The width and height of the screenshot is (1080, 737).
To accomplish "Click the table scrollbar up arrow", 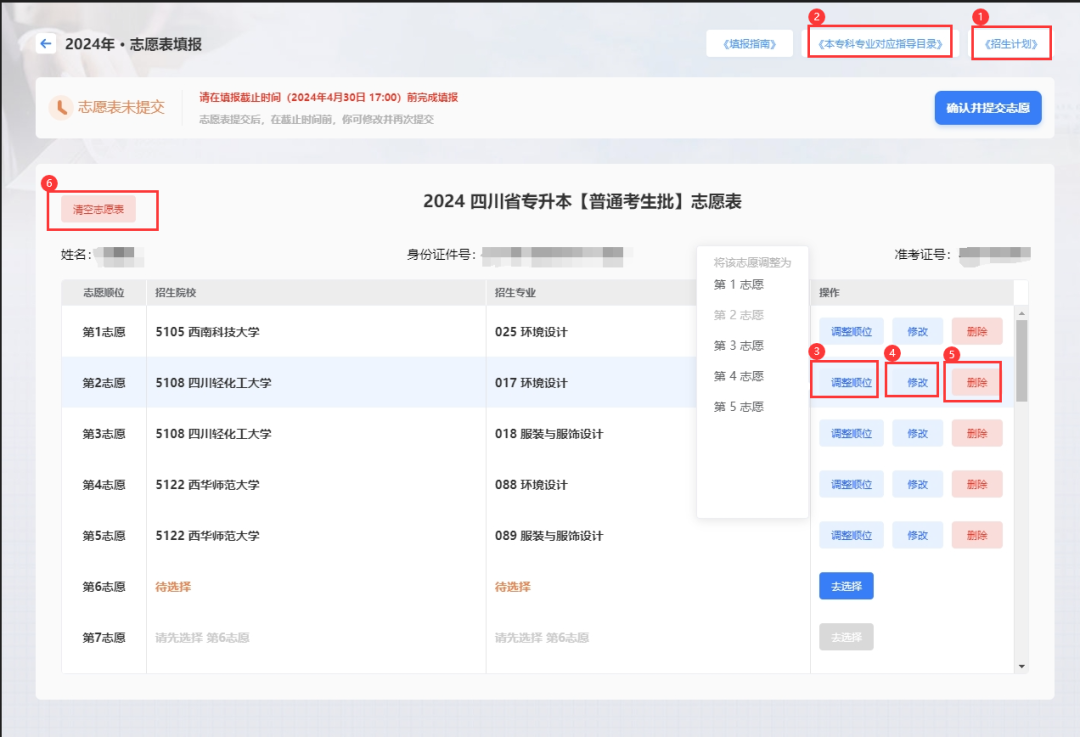I will [x=1021, y=312].
